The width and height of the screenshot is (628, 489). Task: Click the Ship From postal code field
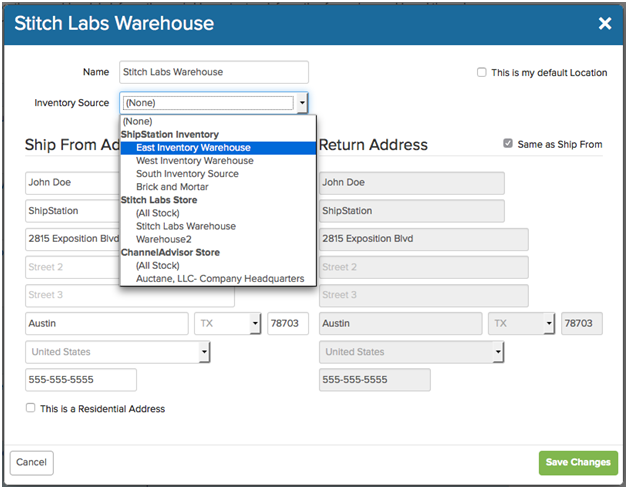pyautogui.click(x=288, y=324)
